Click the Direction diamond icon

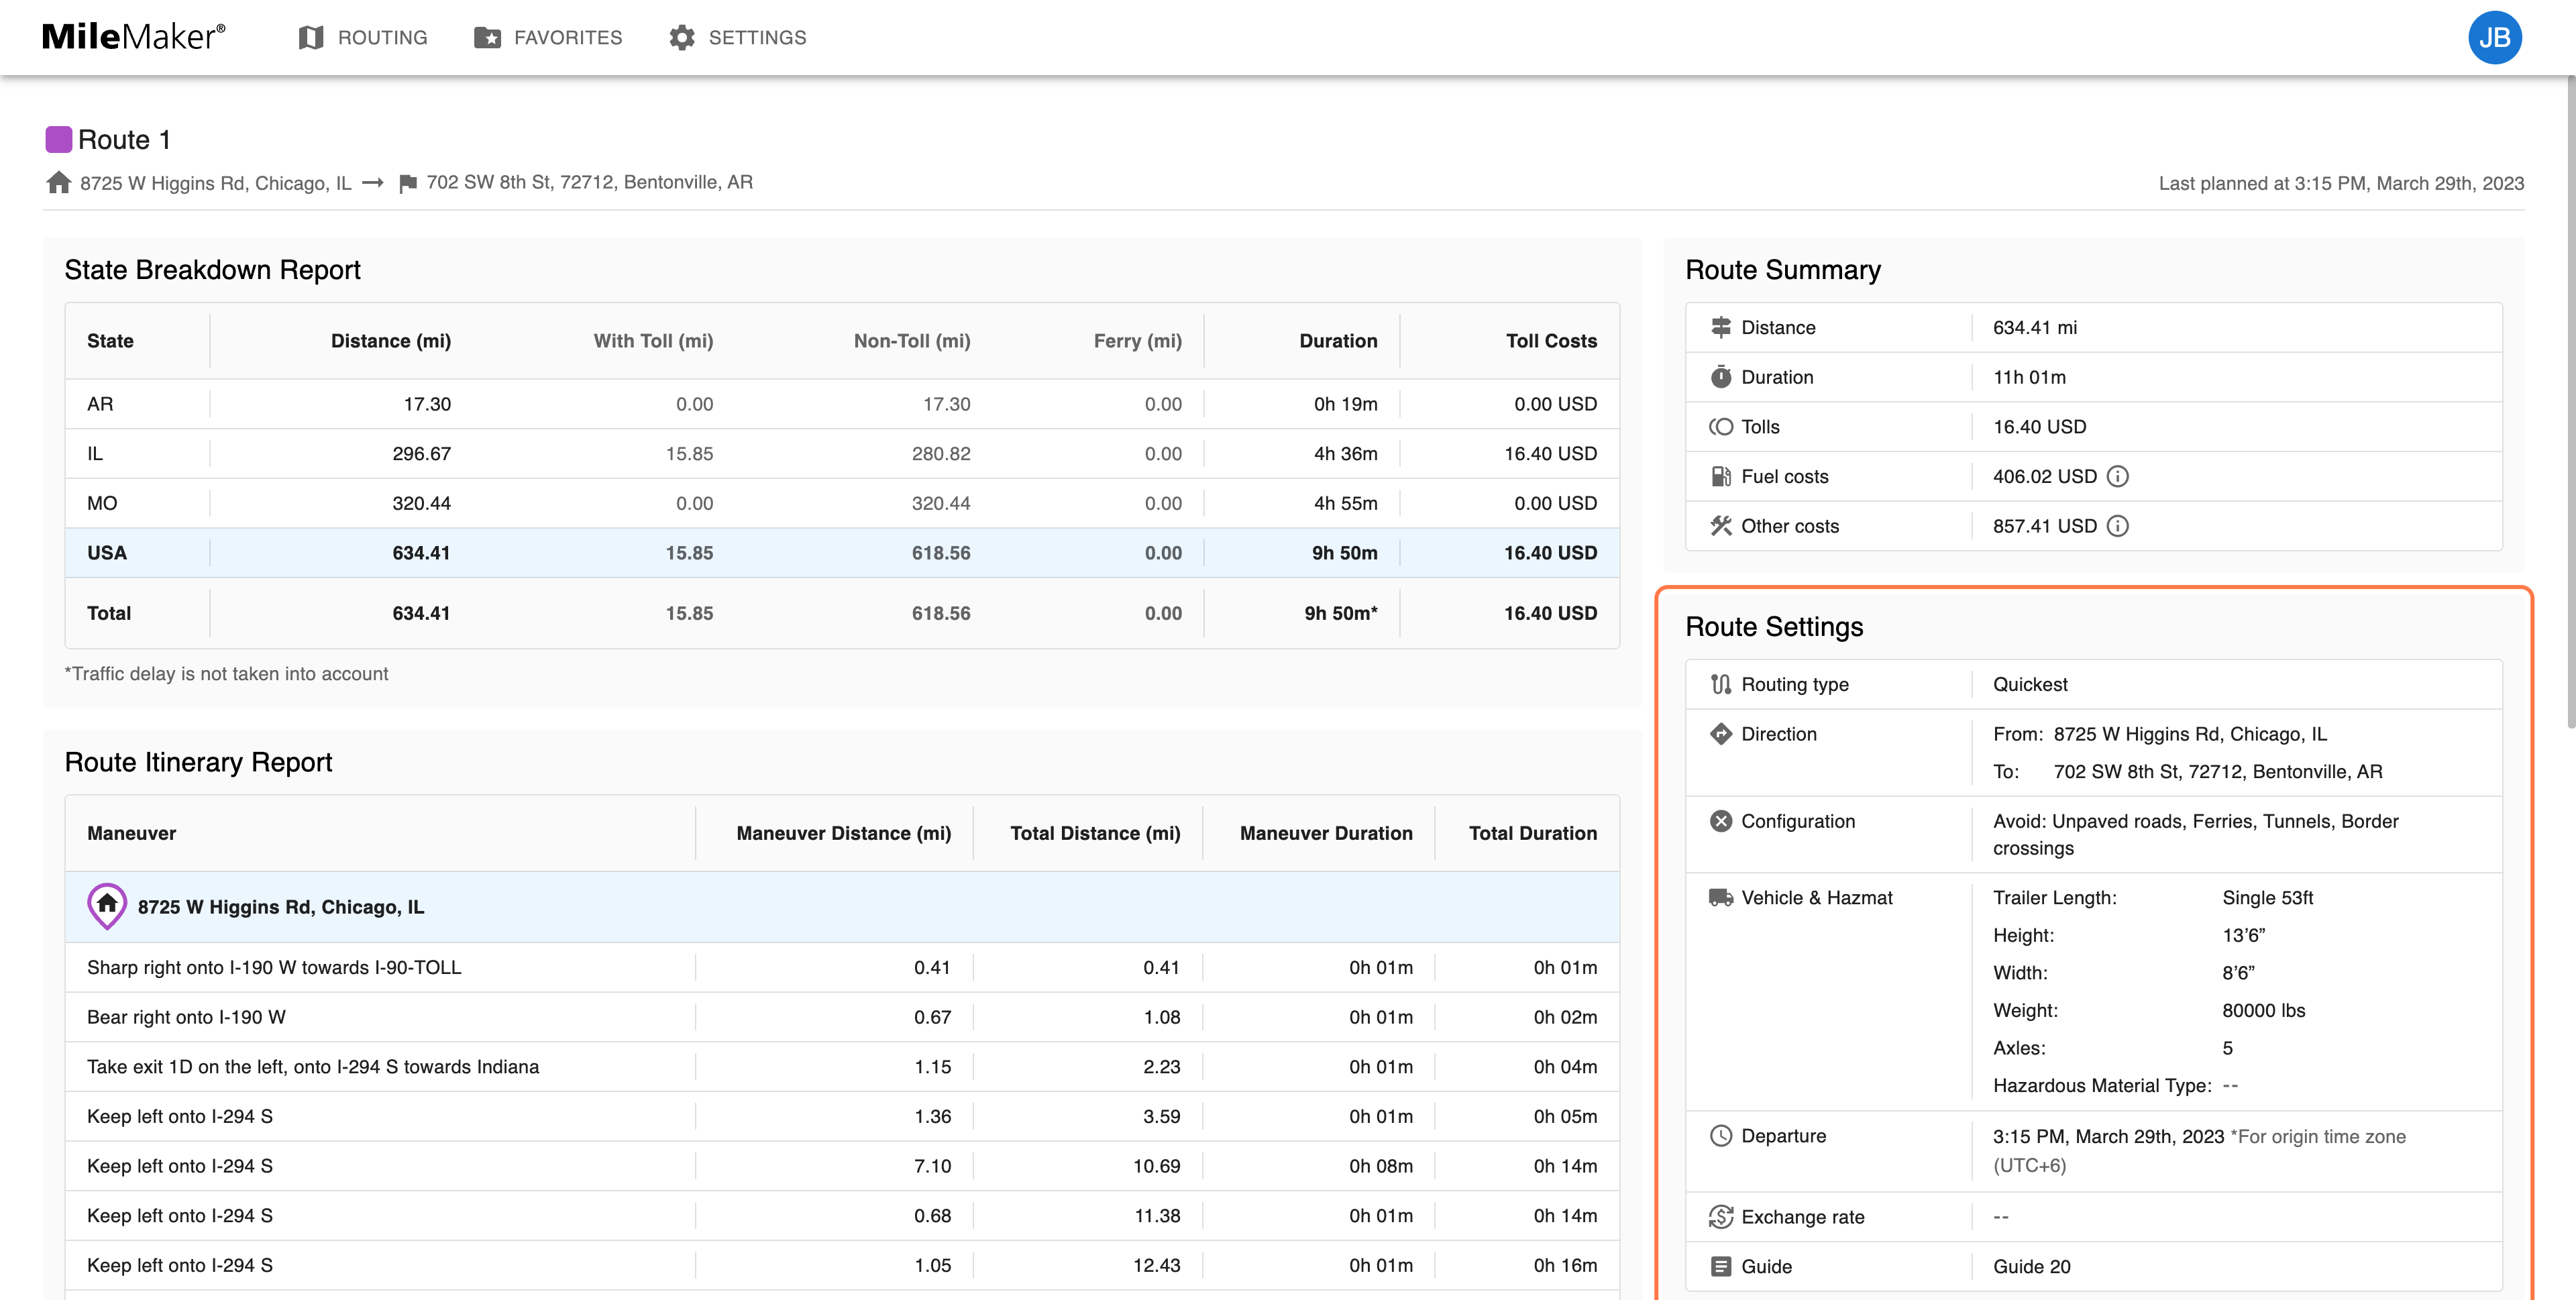(1720, 734)
